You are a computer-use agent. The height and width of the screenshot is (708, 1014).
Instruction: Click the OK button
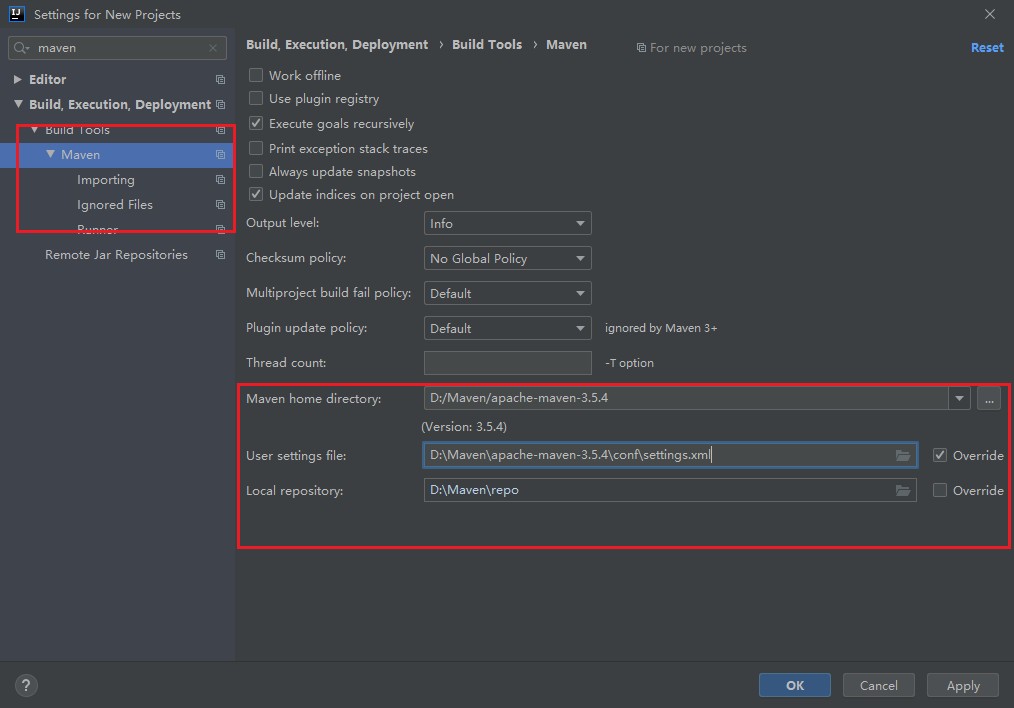[795, 685]
